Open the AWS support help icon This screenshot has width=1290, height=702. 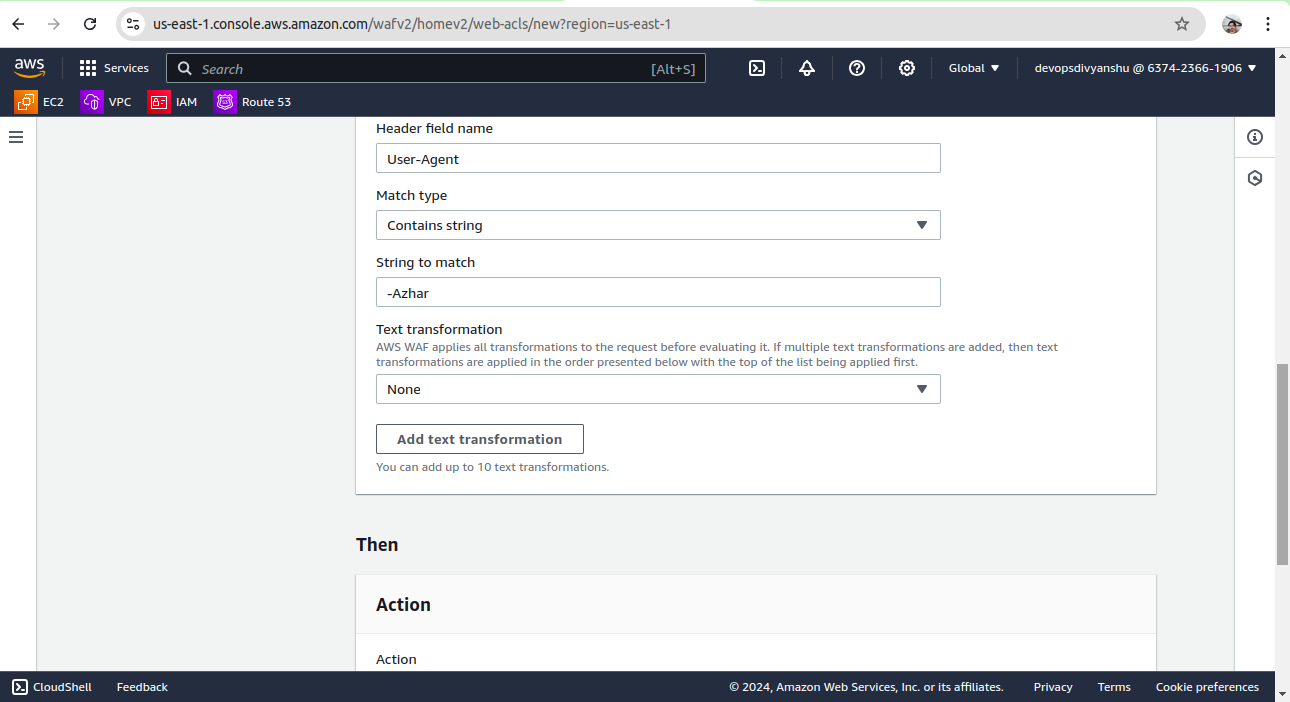pos(857,68)
